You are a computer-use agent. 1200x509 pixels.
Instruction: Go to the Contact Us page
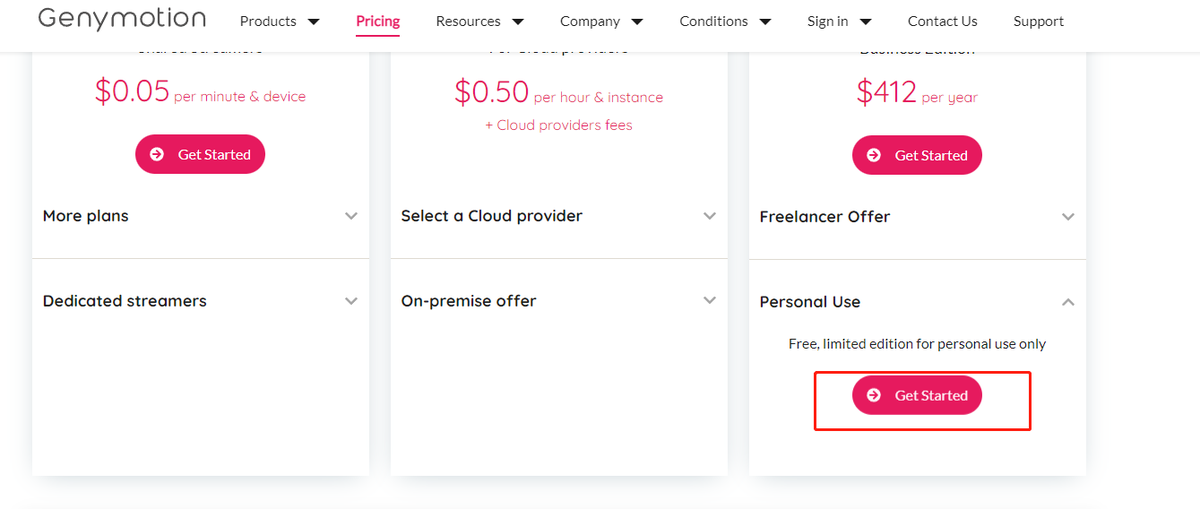943,21
